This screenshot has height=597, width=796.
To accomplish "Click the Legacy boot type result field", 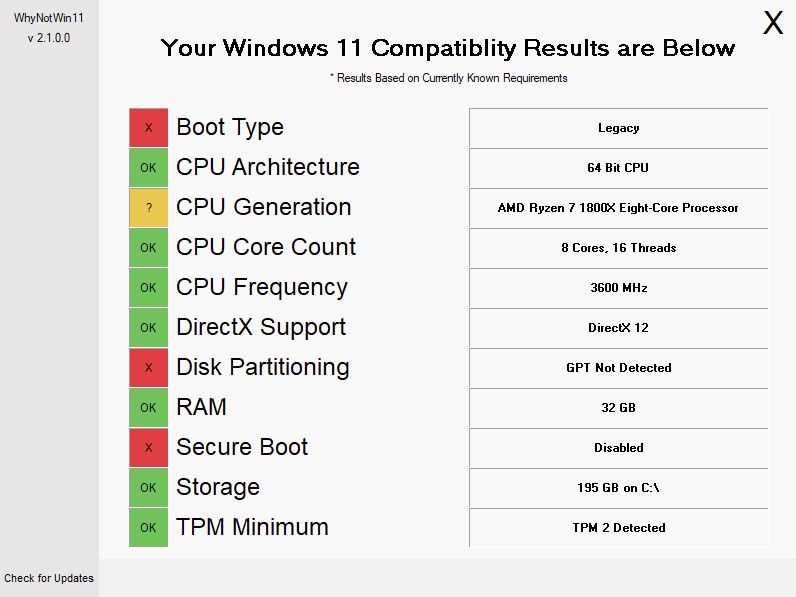I will coord(618,128).
